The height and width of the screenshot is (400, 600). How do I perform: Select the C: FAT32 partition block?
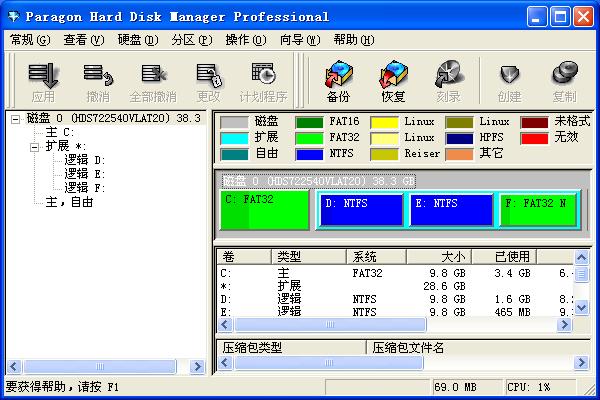[x=265, y=210]
